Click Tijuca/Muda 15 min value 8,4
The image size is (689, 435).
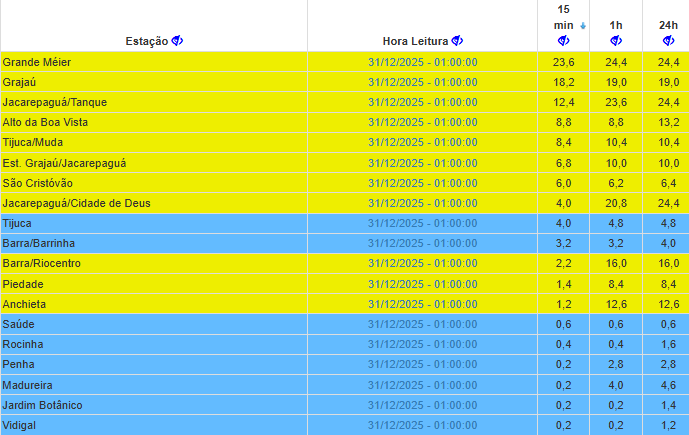click(563, 142)
